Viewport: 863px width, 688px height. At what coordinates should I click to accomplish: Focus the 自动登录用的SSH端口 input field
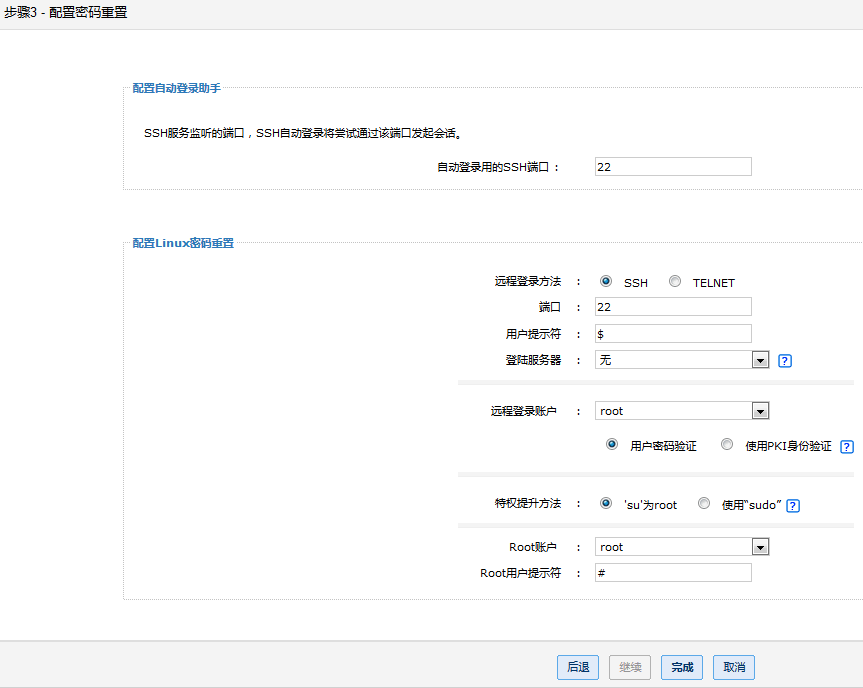(x=672, y=167)
